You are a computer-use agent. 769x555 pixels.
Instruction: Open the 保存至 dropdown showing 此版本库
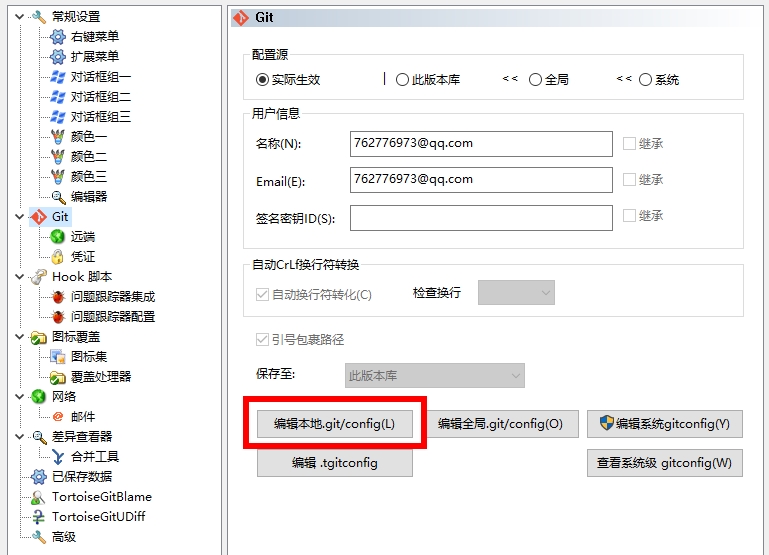(x=435, y=376)
